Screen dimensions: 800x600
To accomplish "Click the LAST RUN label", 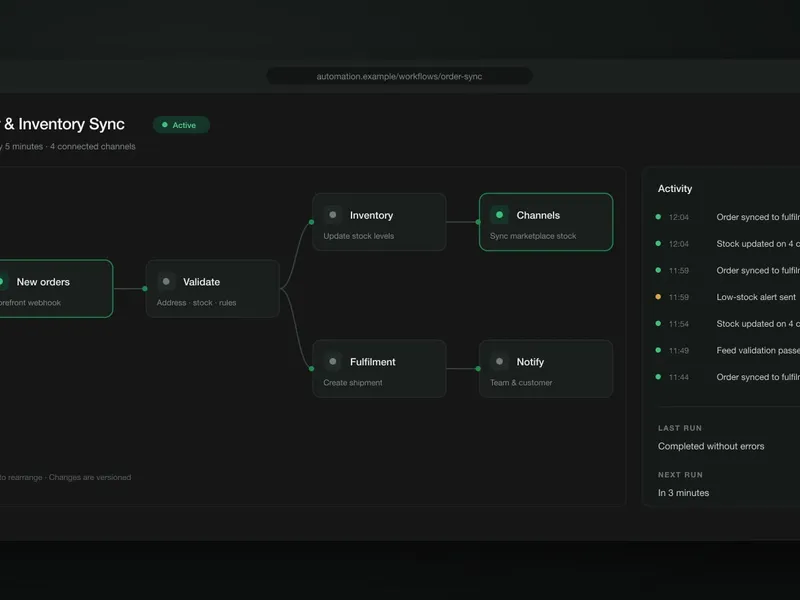I will point(680,428).
